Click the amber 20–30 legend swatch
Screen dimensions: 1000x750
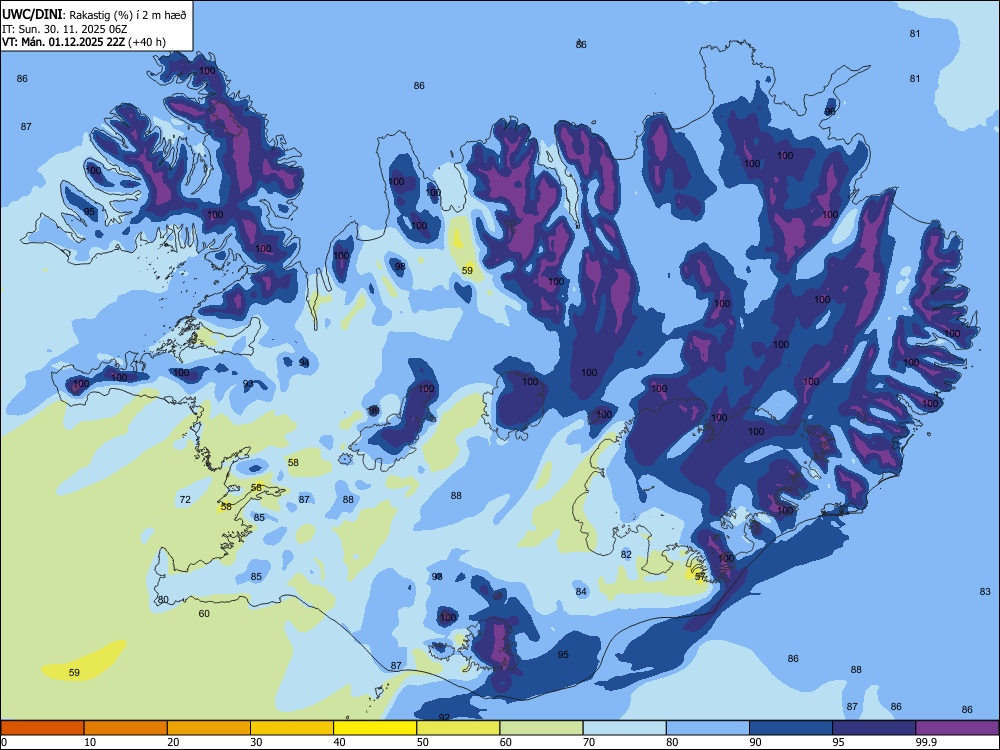209,728
